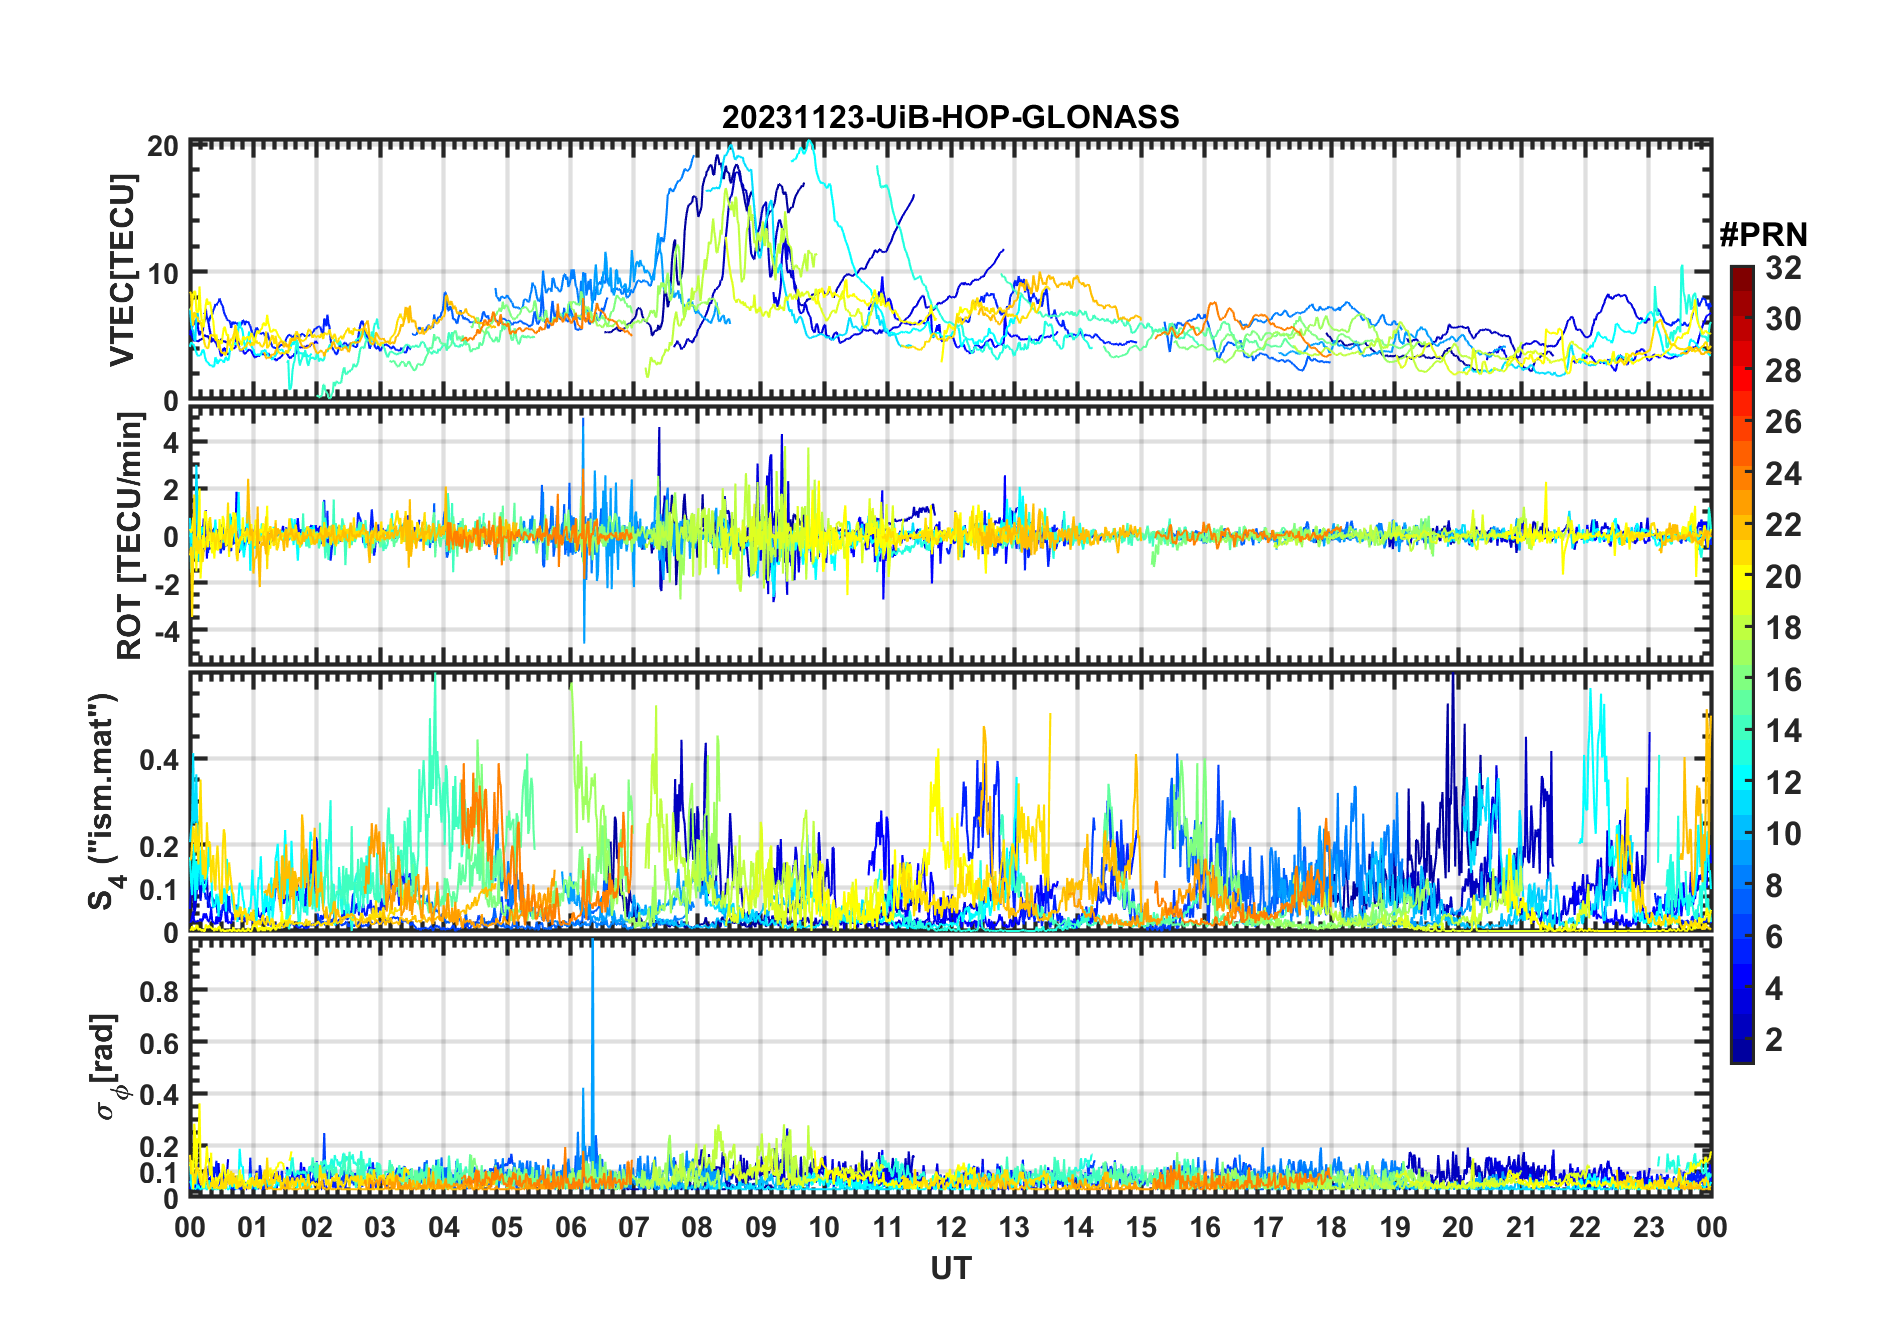
Task: Select the 0.6 tick on the sigma-phi axis
Action: click(160, 1043)
